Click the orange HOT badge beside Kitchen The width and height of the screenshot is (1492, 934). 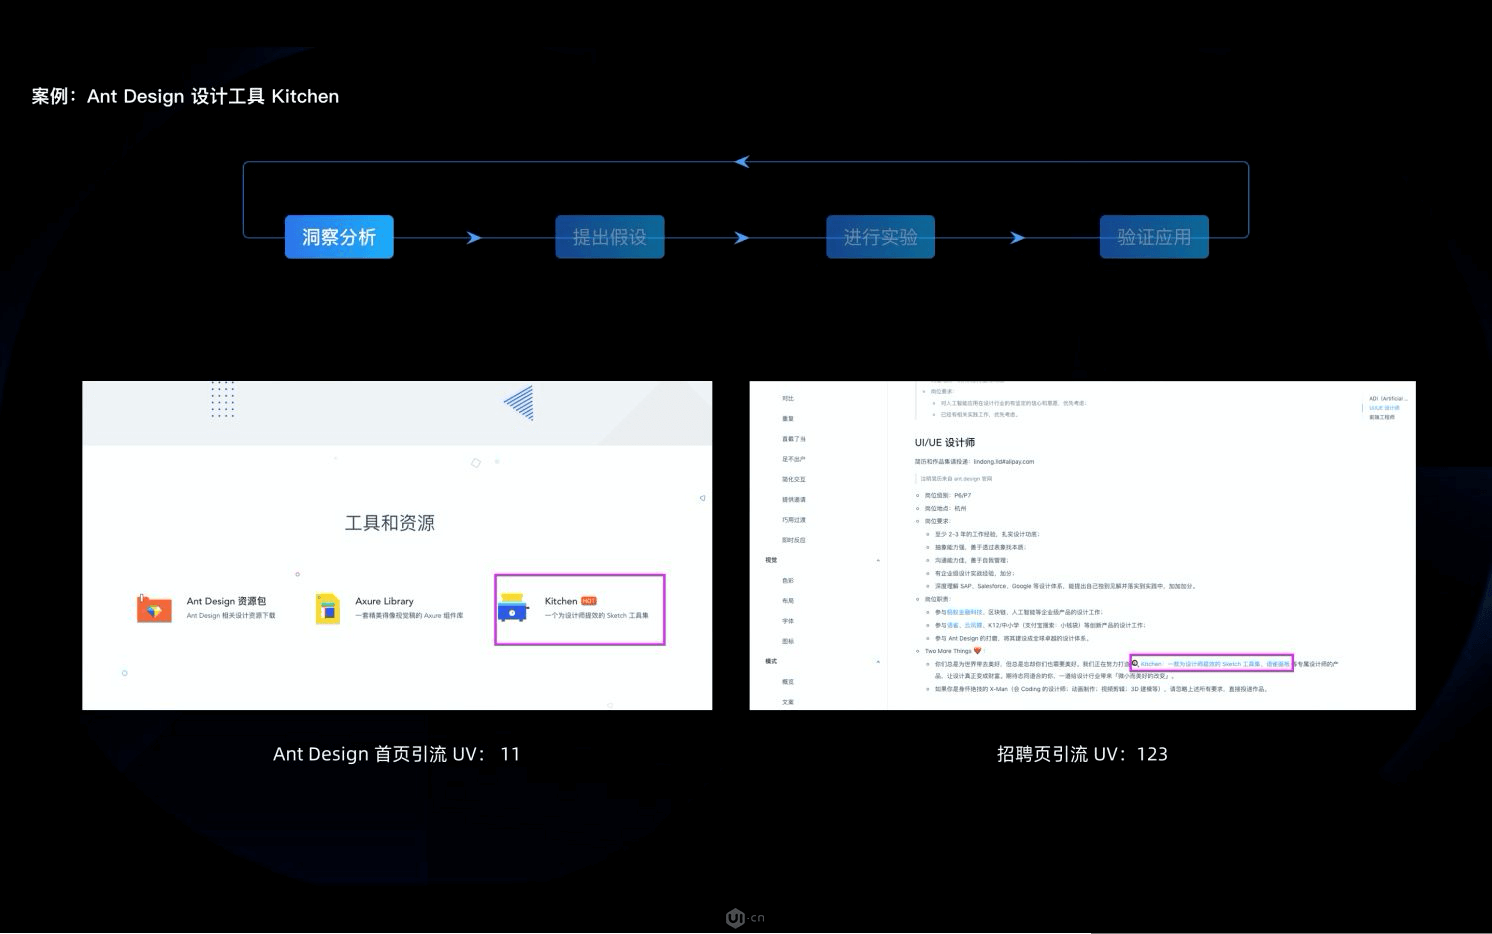tap(589, 601)
